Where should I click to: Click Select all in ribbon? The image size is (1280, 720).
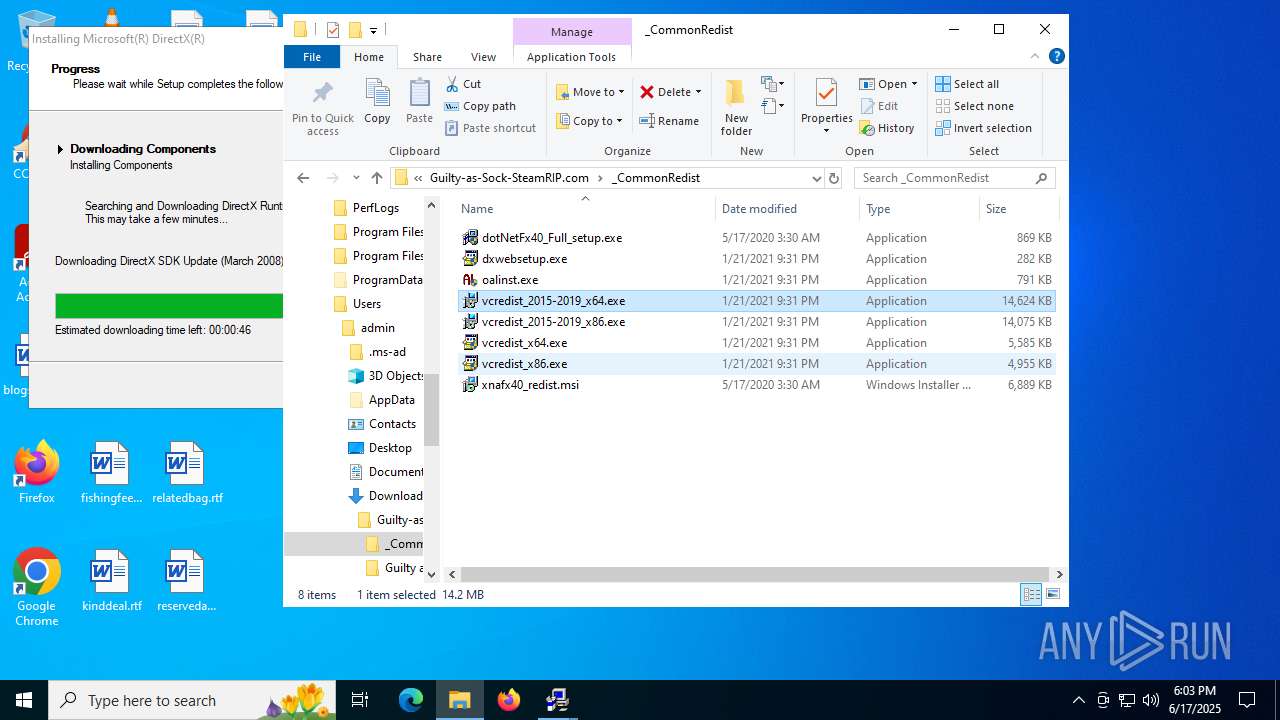click(x=967, y=84)
